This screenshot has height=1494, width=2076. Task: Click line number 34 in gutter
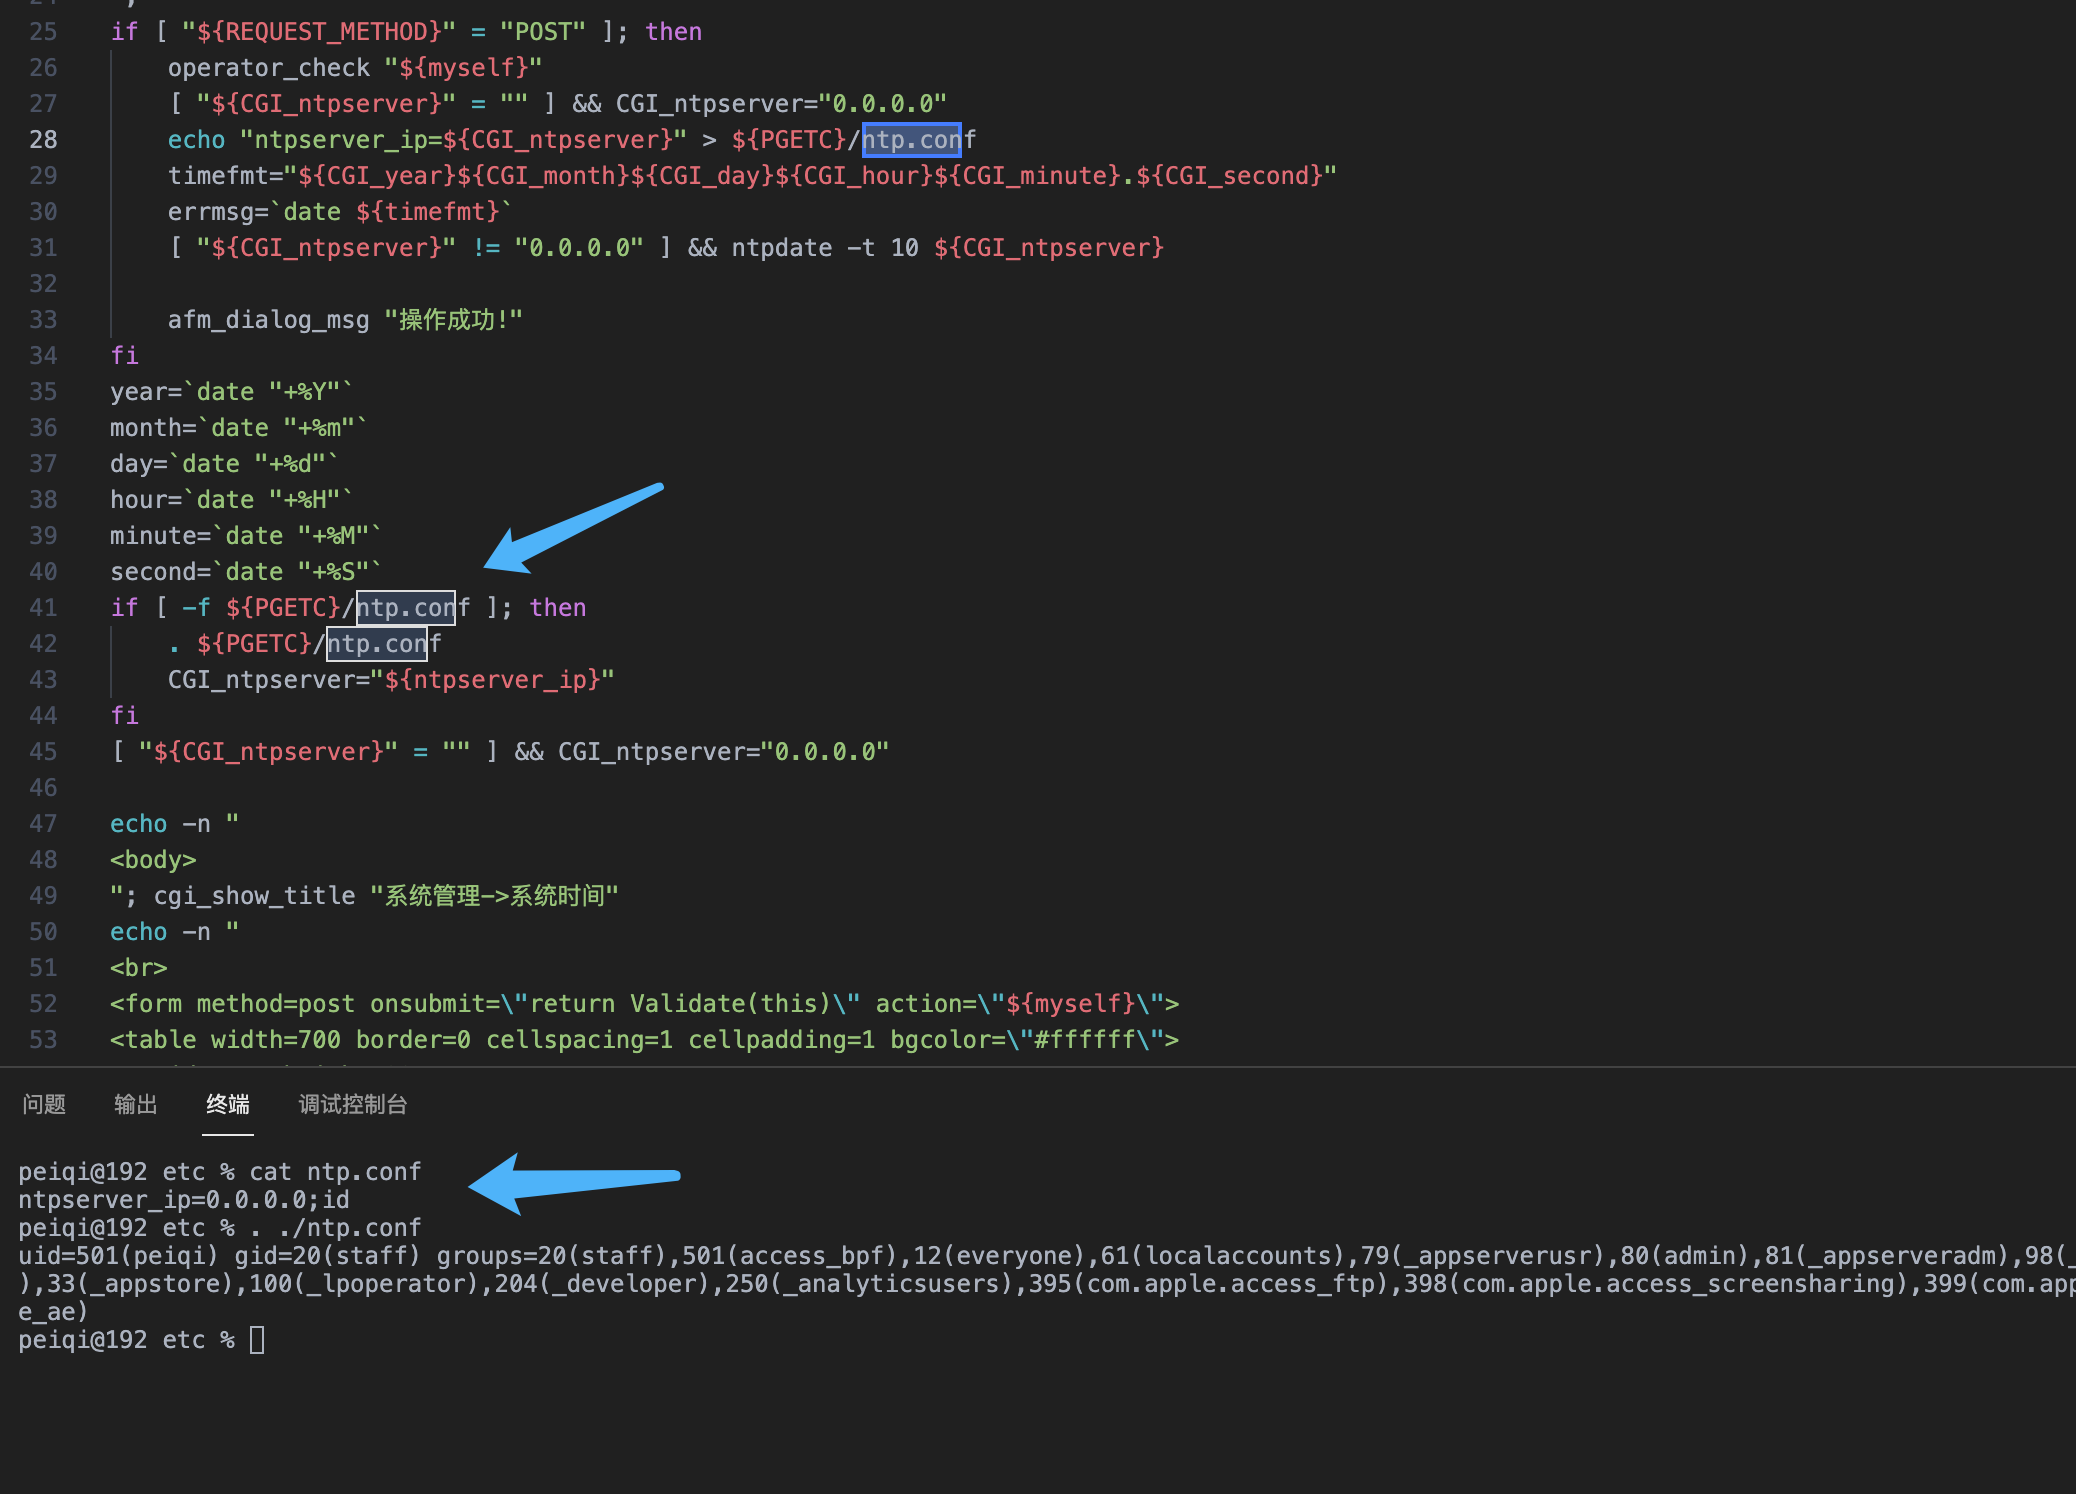(x=43, y=356)
